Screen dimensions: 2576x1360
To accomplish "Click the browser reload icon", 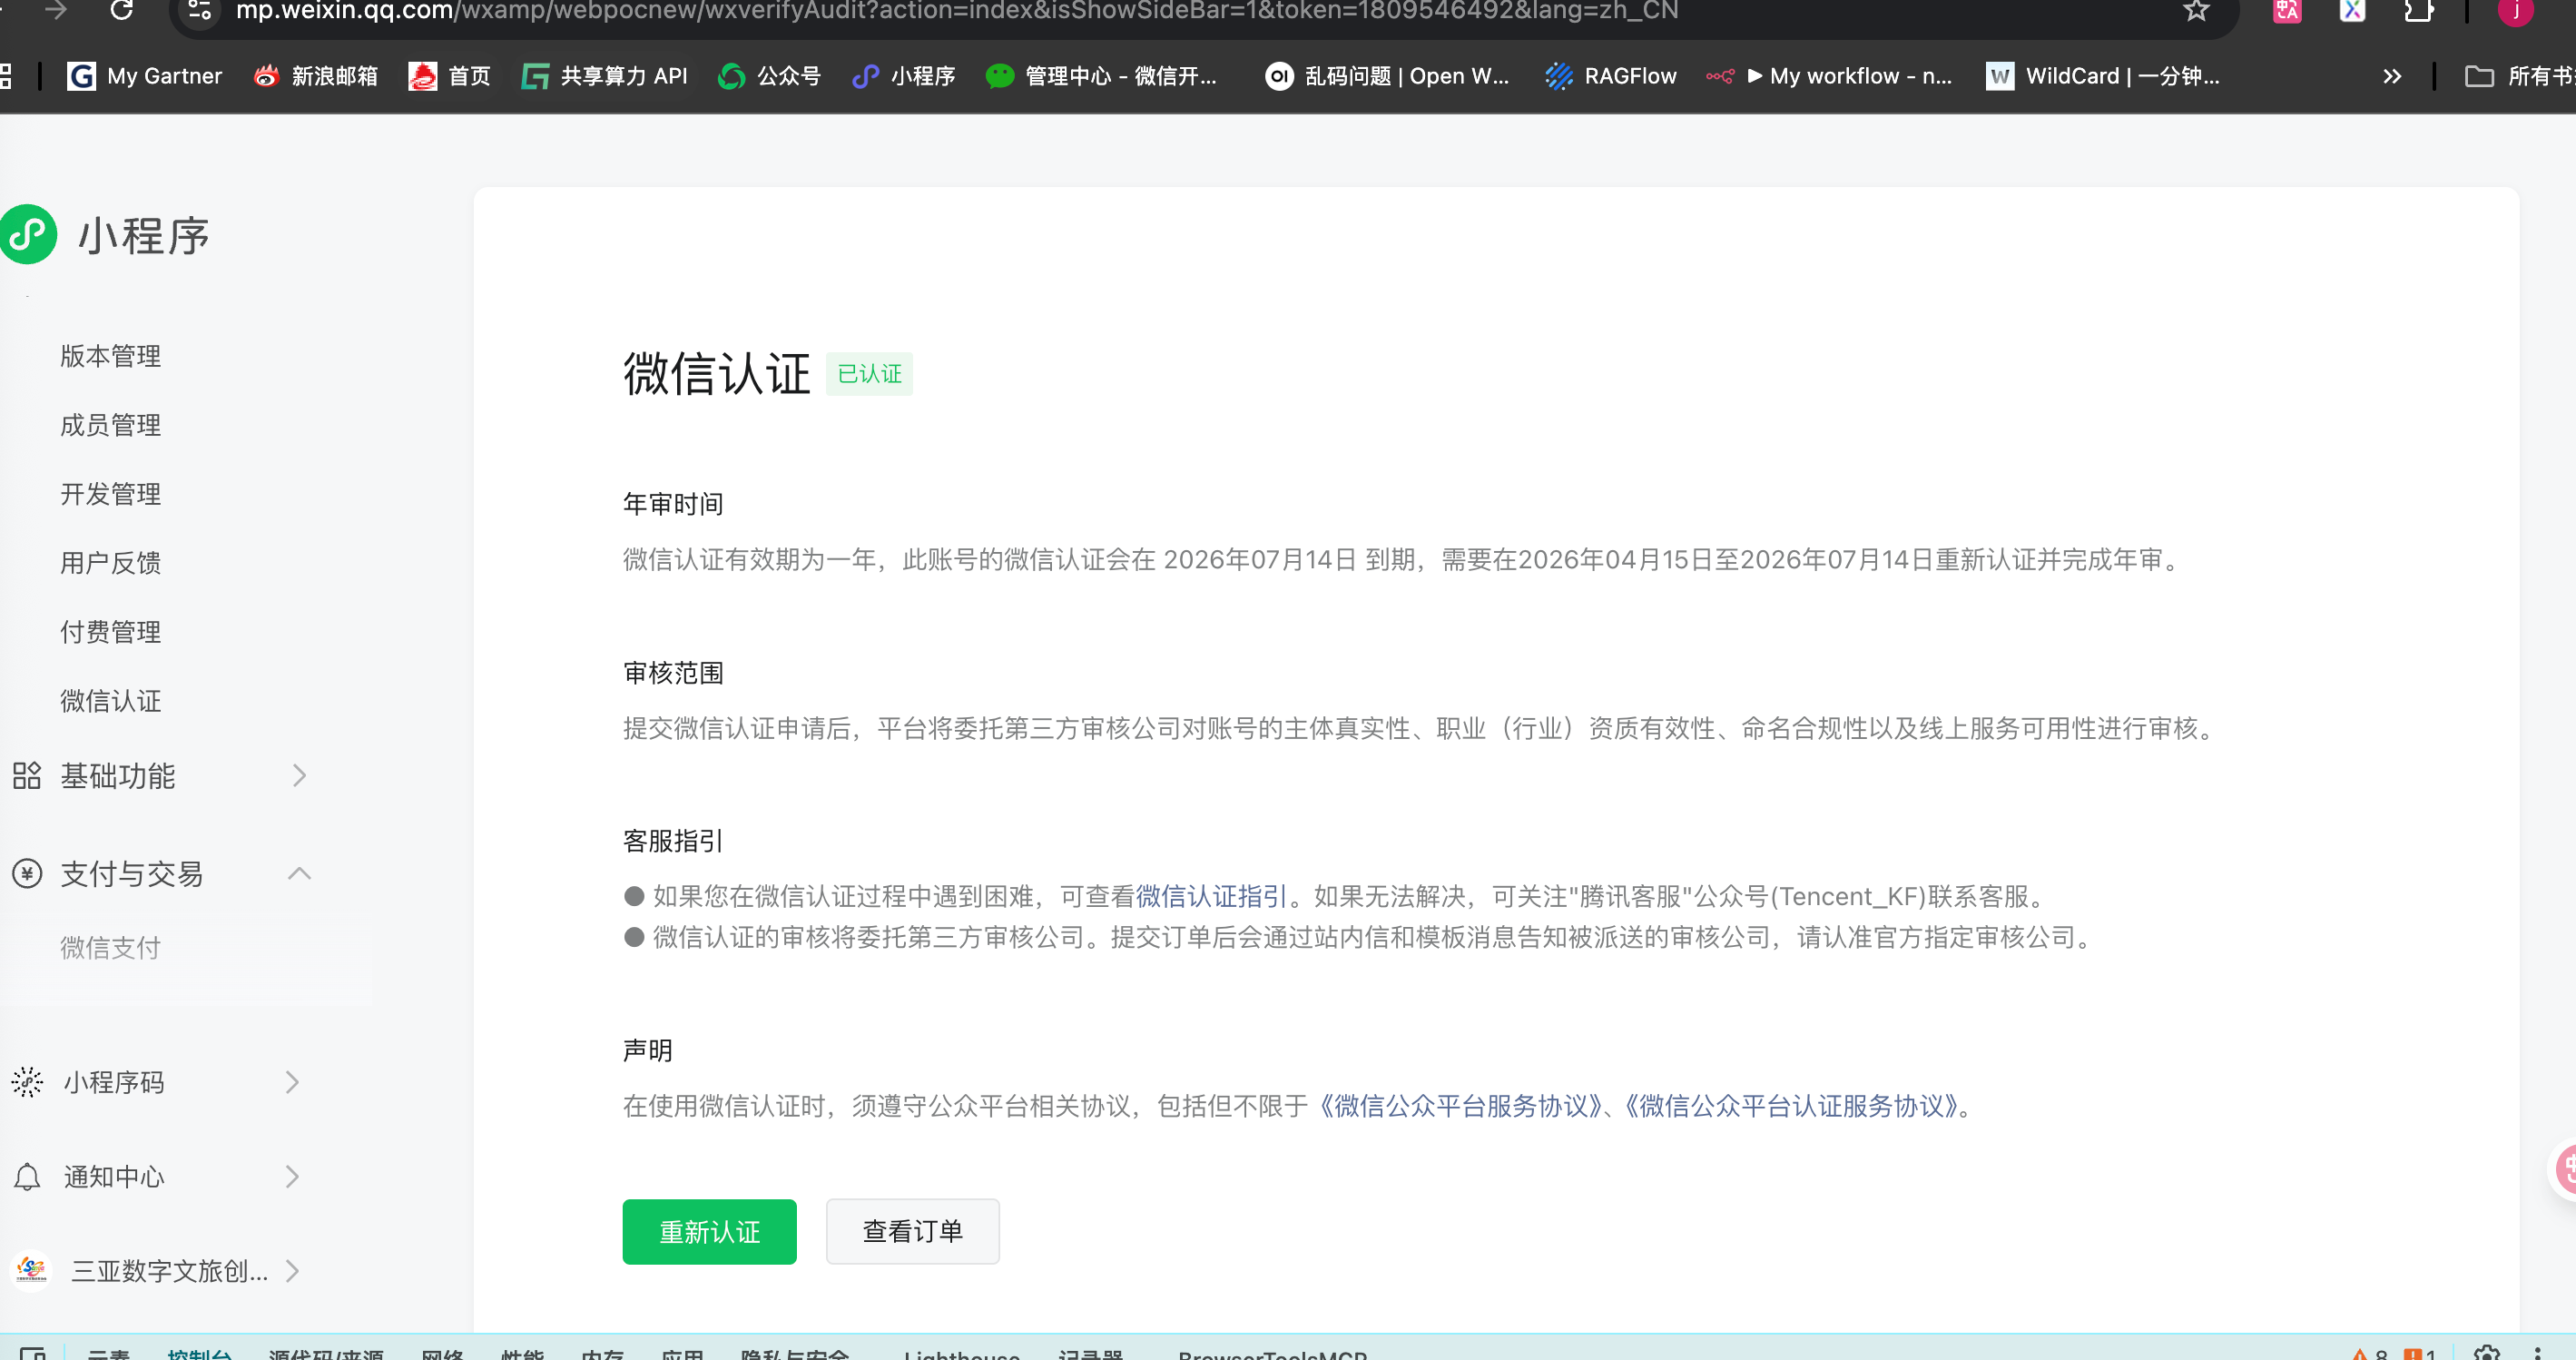I will 121,10.
